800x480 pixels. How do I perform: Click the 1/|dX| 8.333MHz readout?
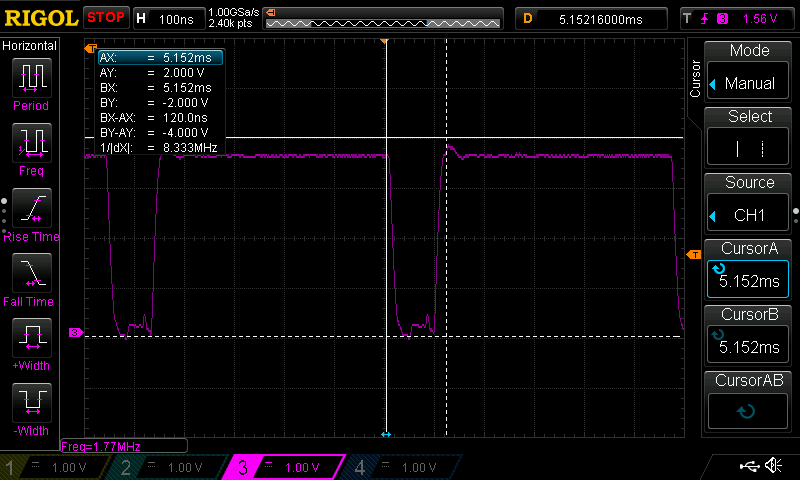coord(161,148)
